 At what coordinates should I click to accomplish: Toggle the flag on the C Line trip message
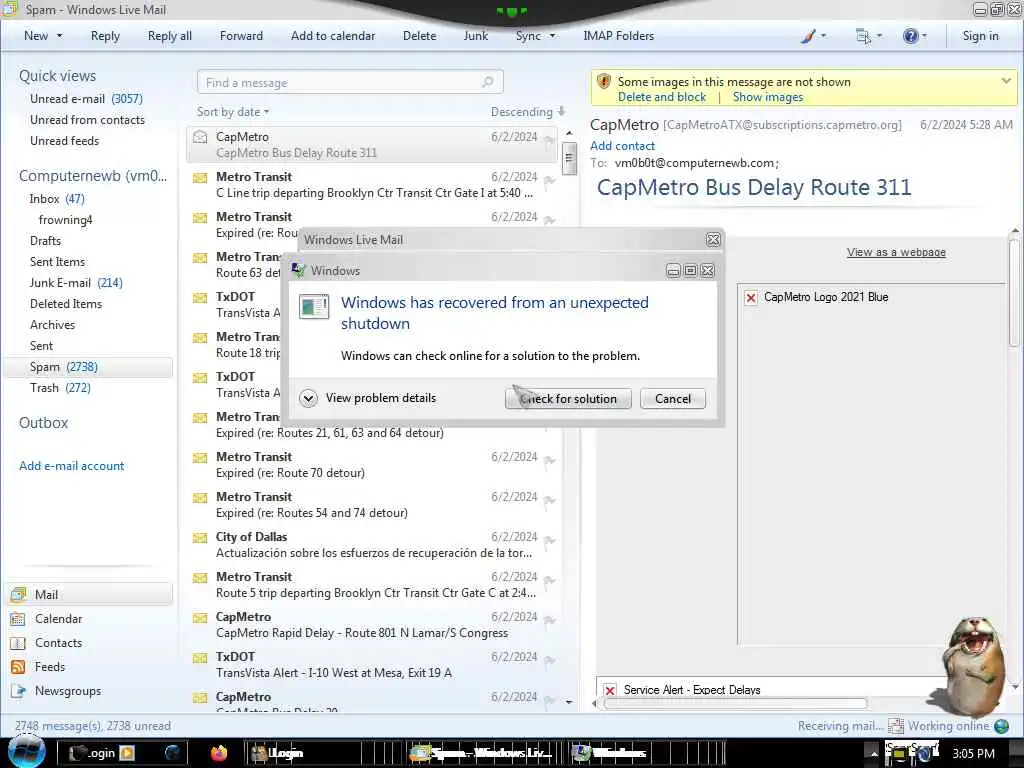[550, 181]
